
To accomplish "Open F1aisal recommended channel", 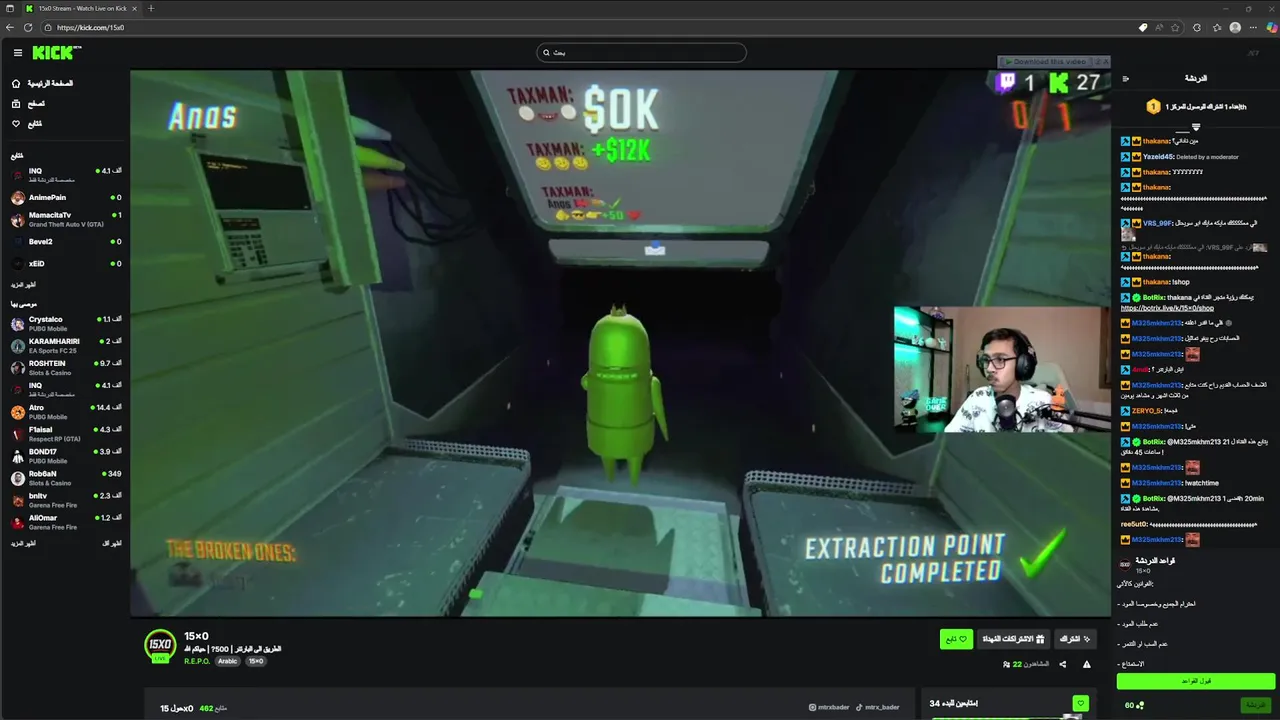I will 65,433.
